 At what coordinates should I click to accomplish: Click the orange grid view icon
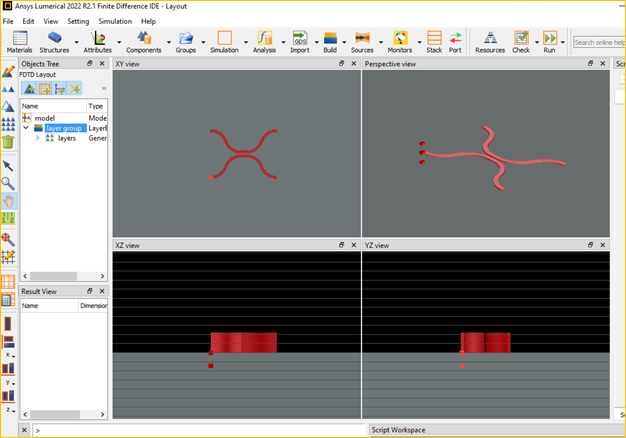[8, 281]
